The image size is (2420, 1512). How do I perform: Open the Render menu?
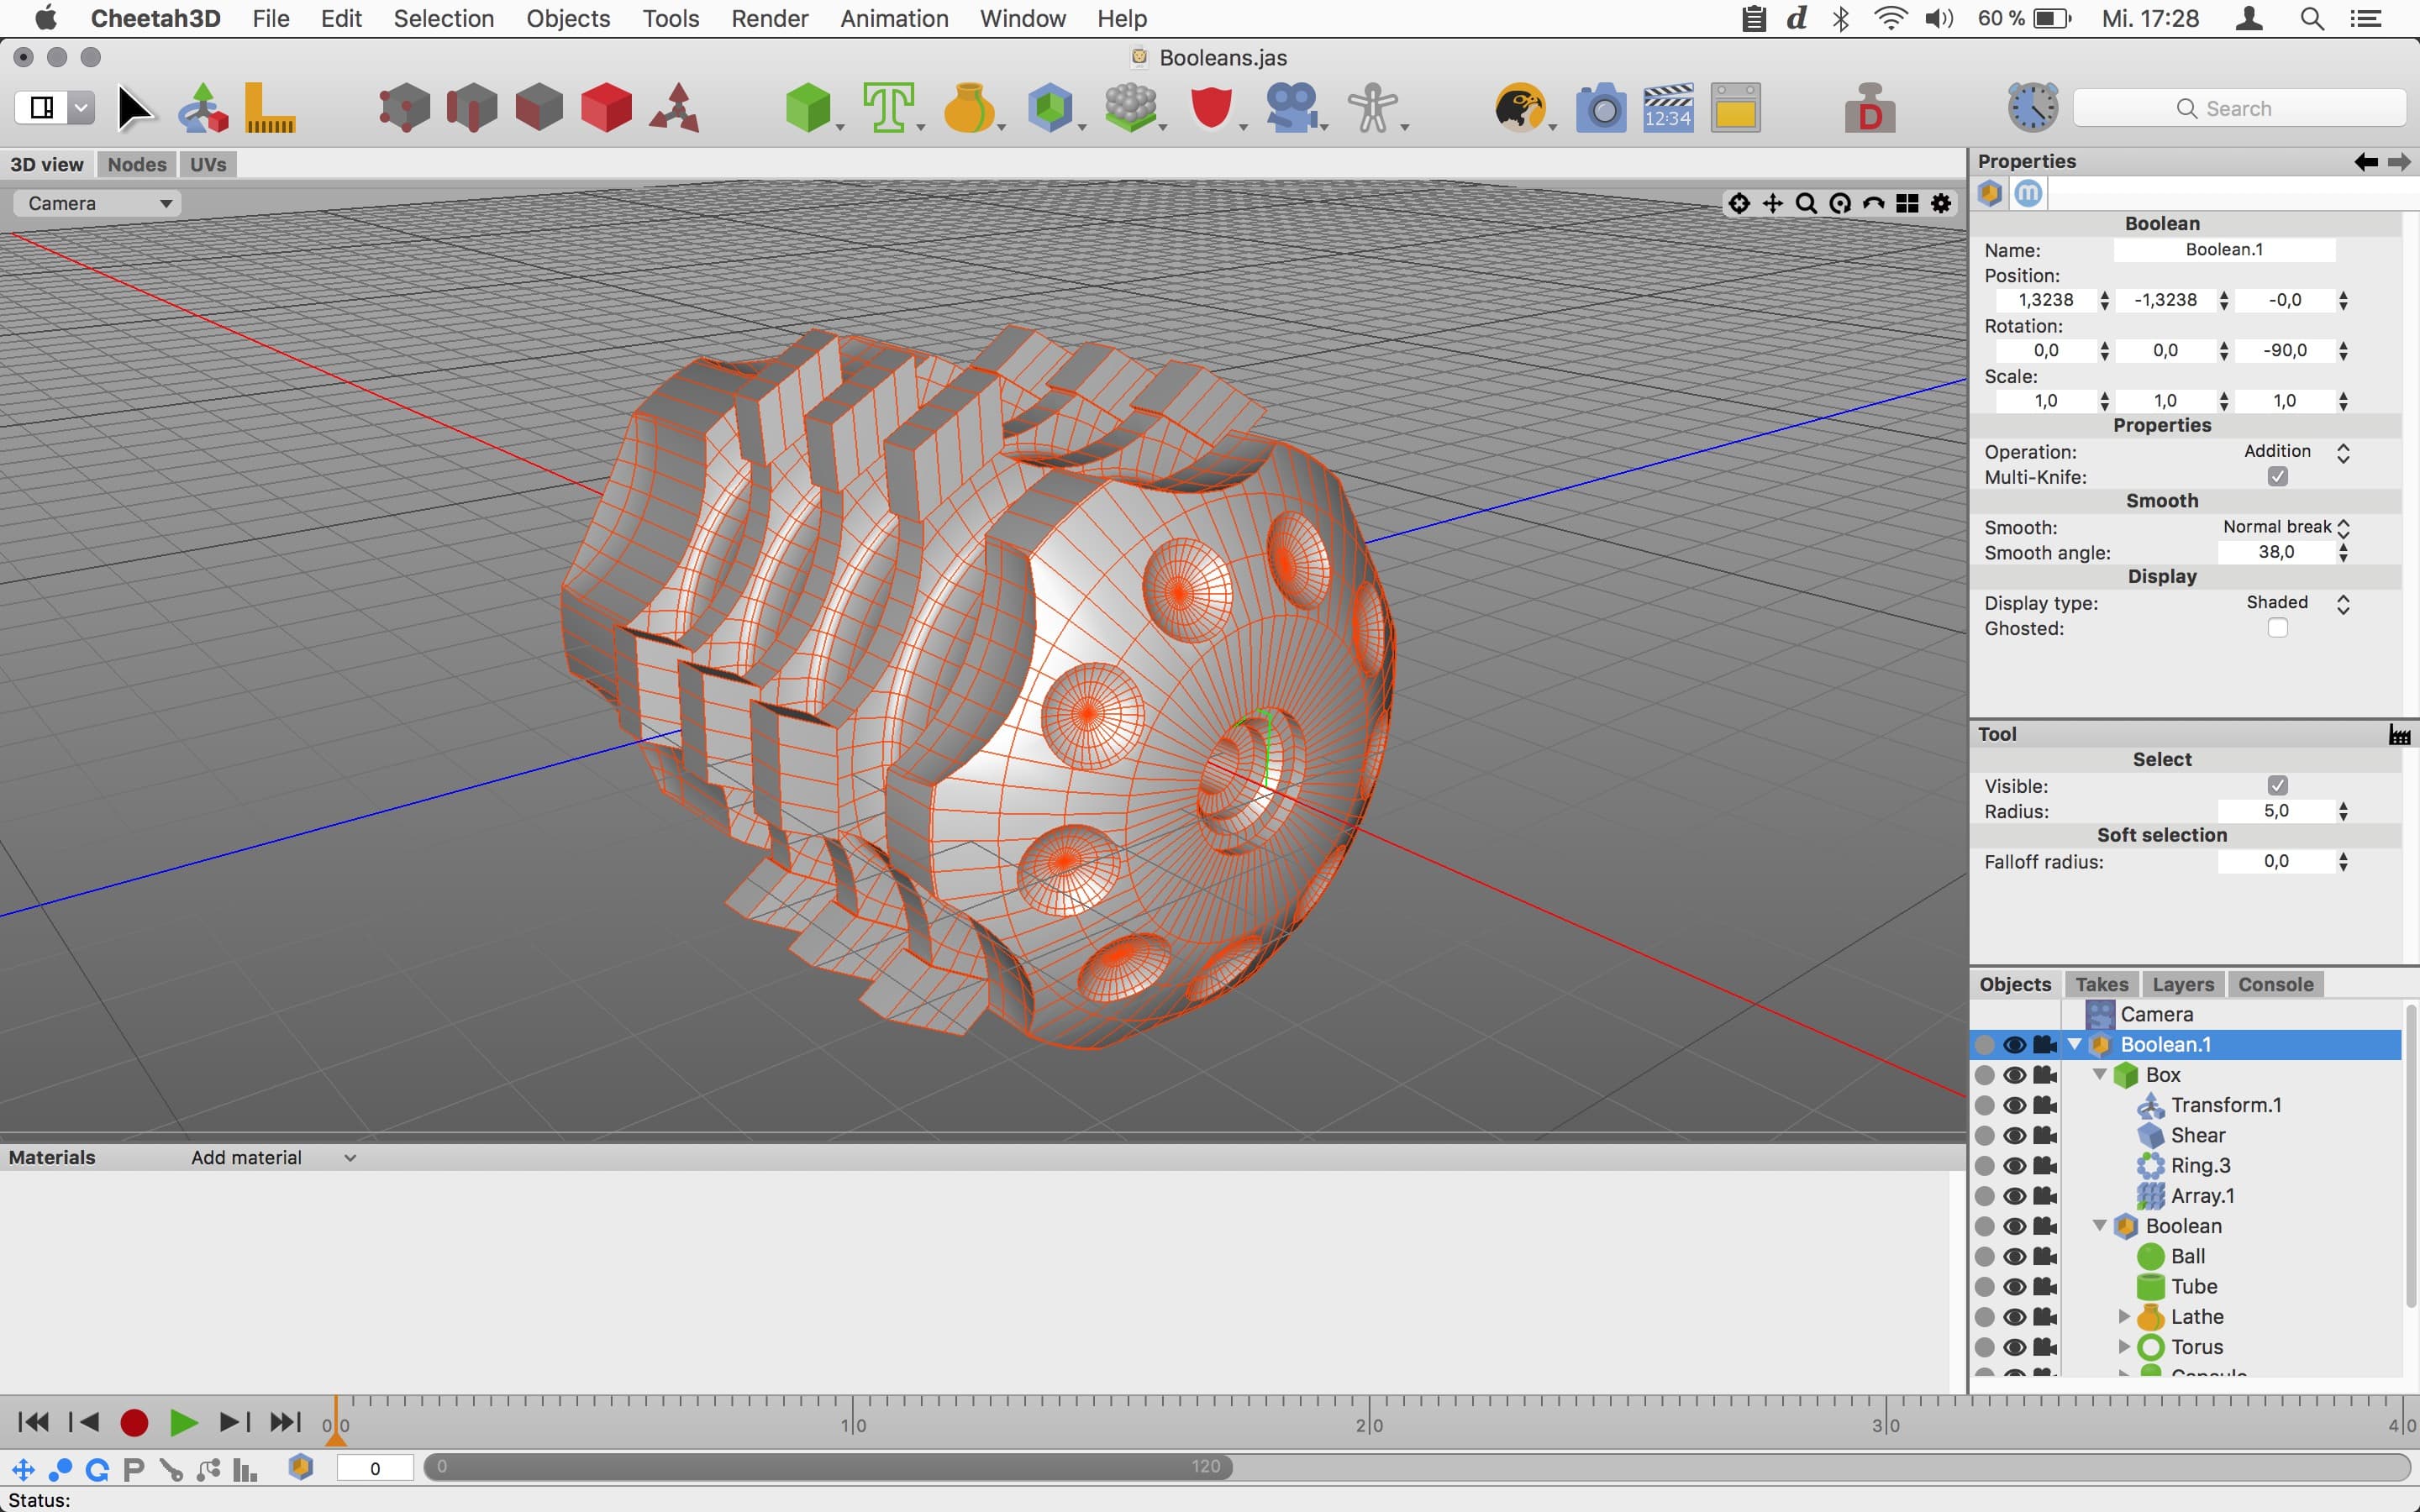(x=769, y=18)
